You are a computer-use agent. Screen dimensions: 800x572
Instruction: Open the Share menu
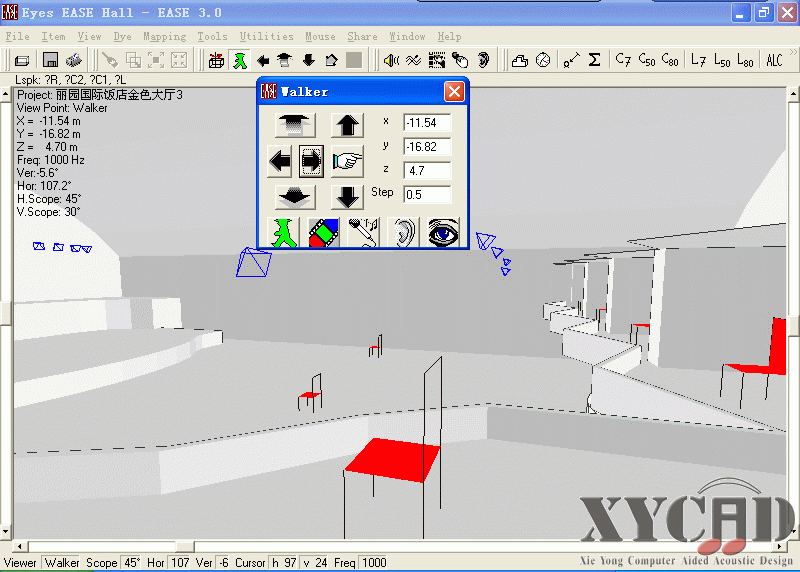[362, 36]
